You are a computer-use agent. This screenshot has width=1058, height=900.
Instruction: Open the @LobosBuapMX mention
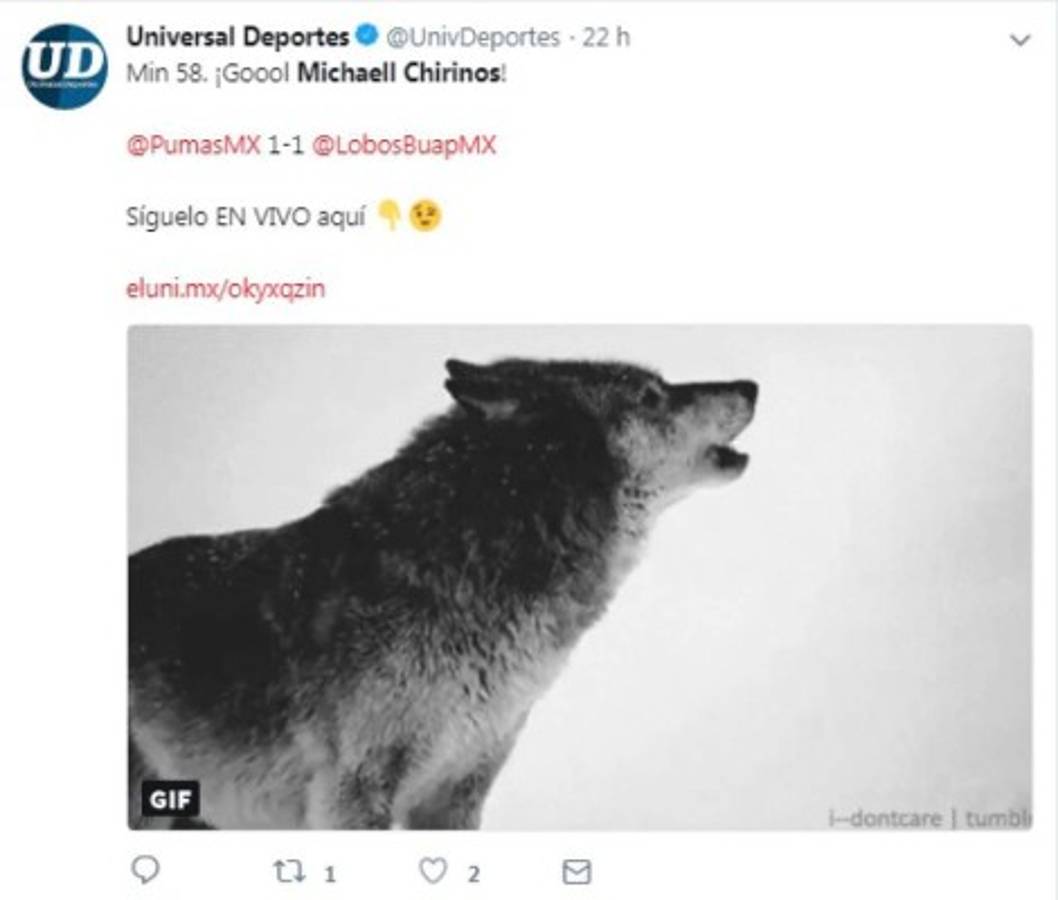click(x=404, y=145)
